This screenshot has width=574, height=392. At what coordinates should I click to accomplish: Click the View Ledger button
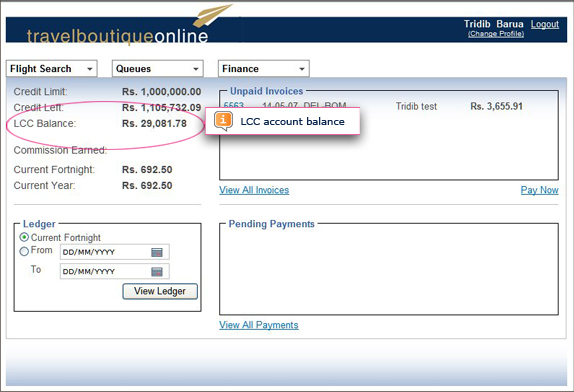coord(160,291)
